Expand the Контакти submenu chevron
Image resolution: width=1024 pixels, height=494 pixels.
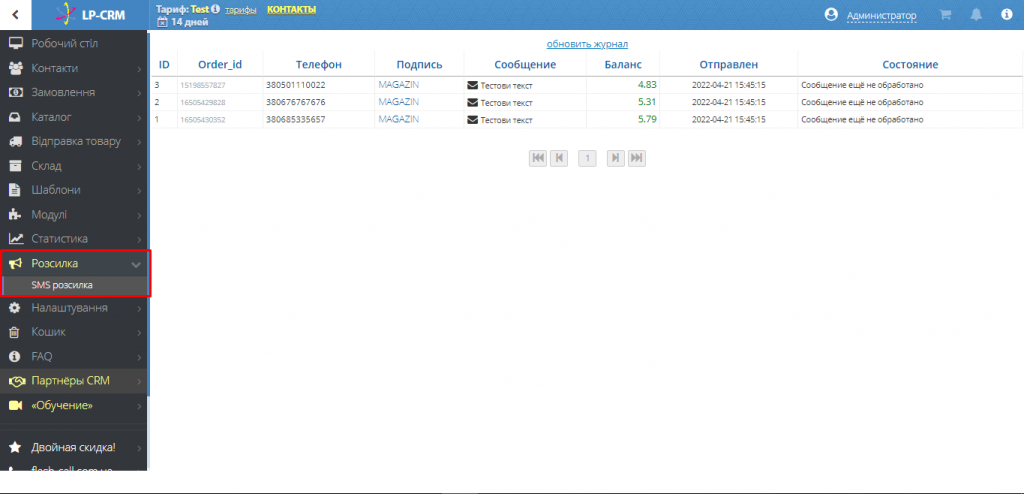[139, 69]
